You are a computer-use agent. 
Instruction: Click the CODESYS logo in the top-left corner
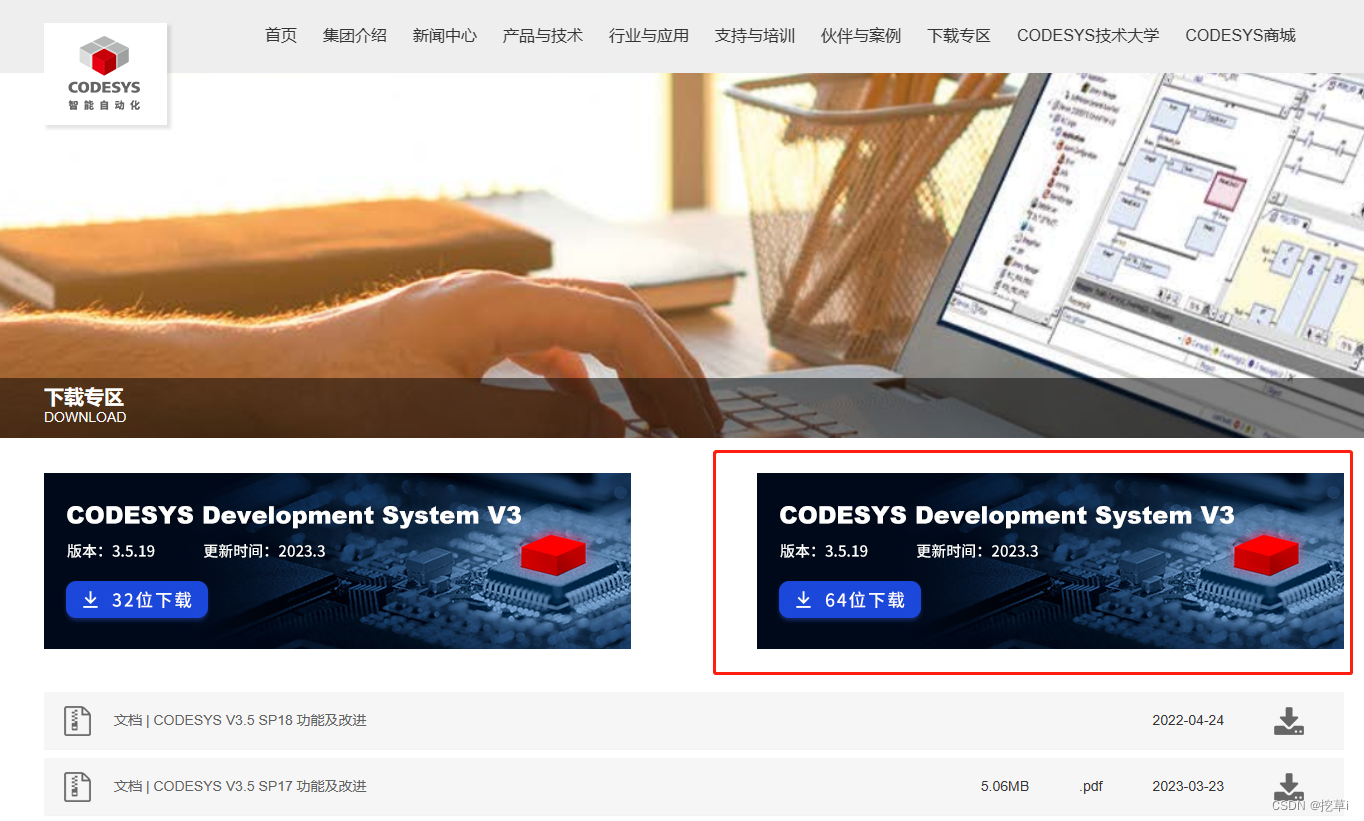coord(104,73)
